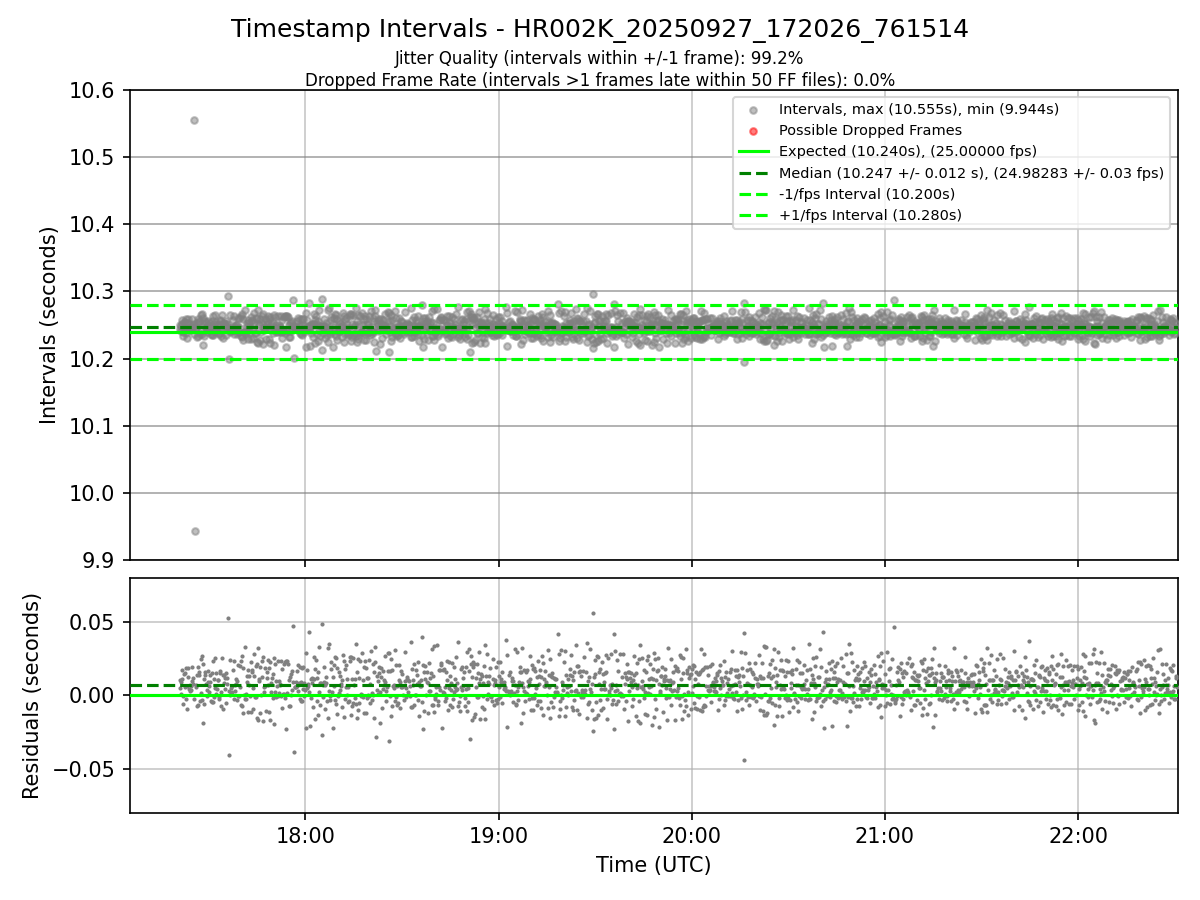Click the Jitter Quality 99.2% subtitle

[599, 58]
